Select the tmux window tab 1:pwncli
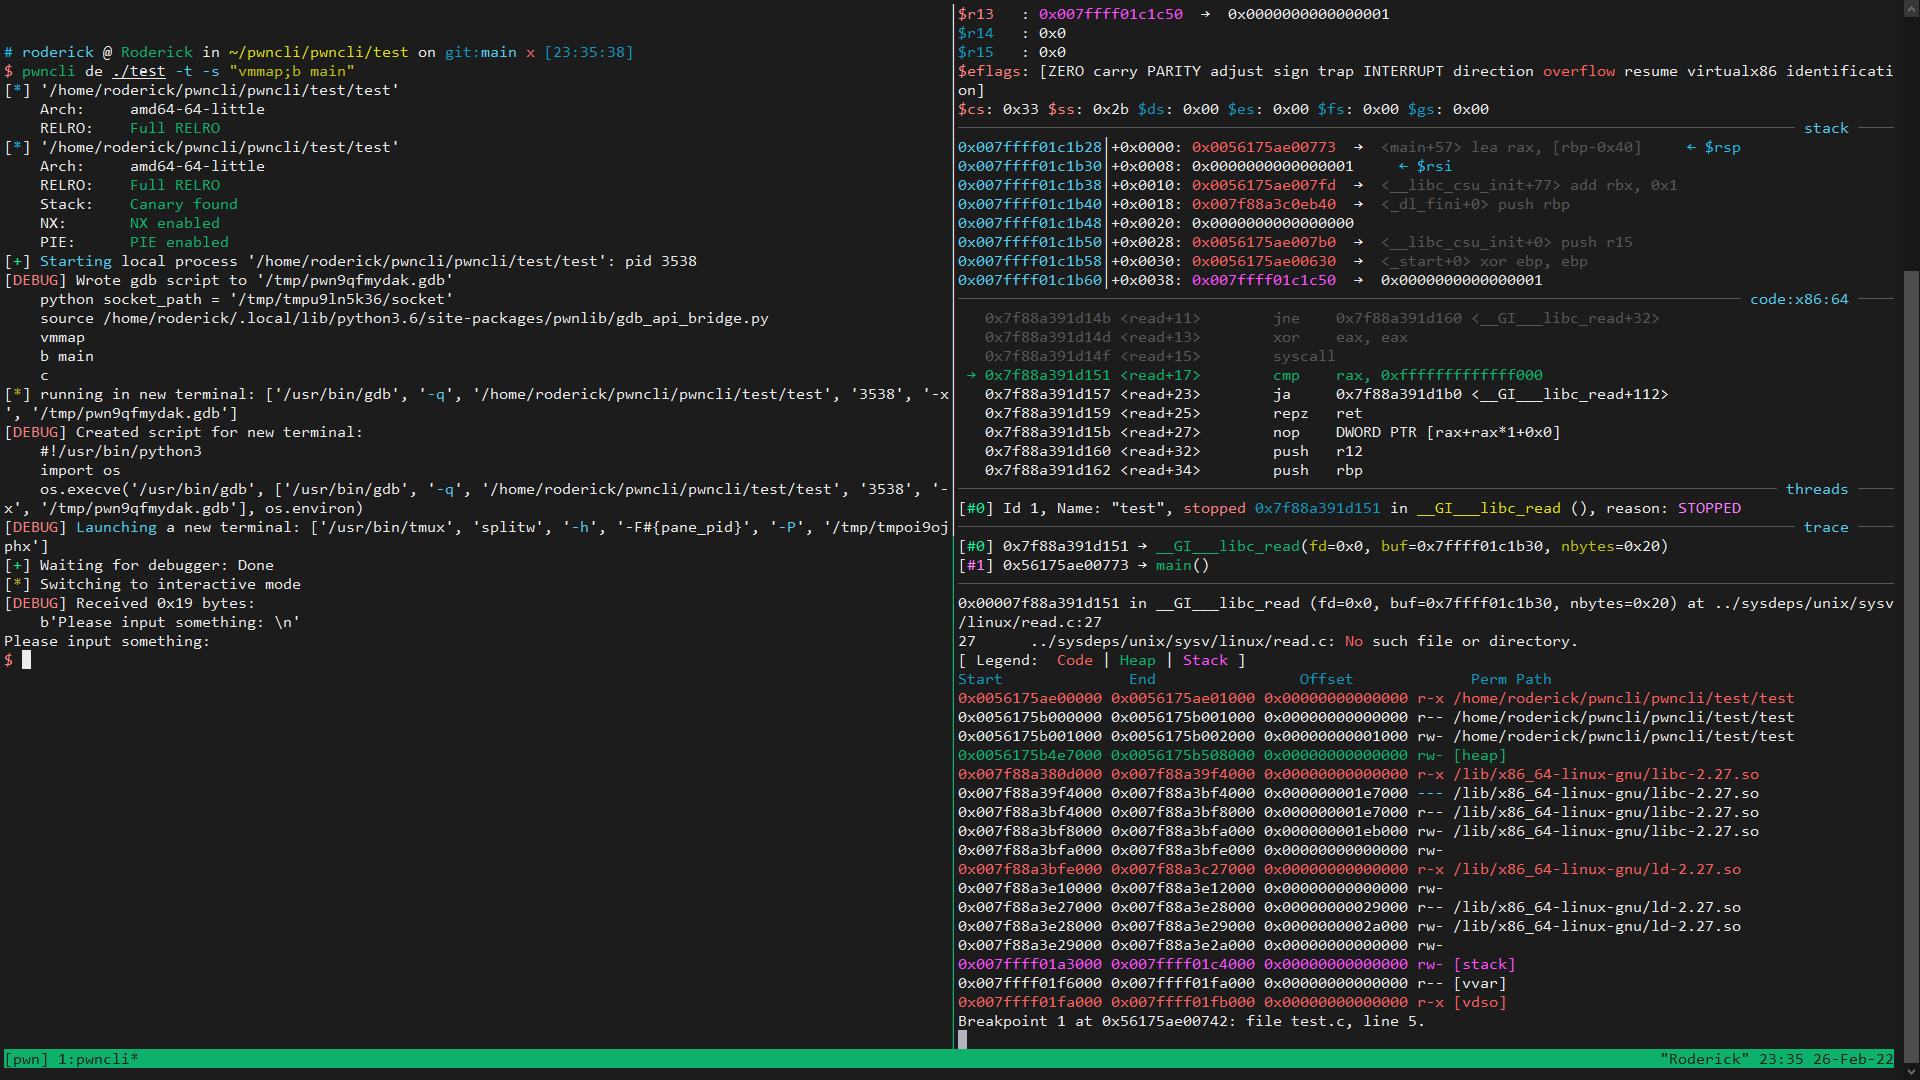This screenshot has width=1920, height=1080. pos(98,1059)
